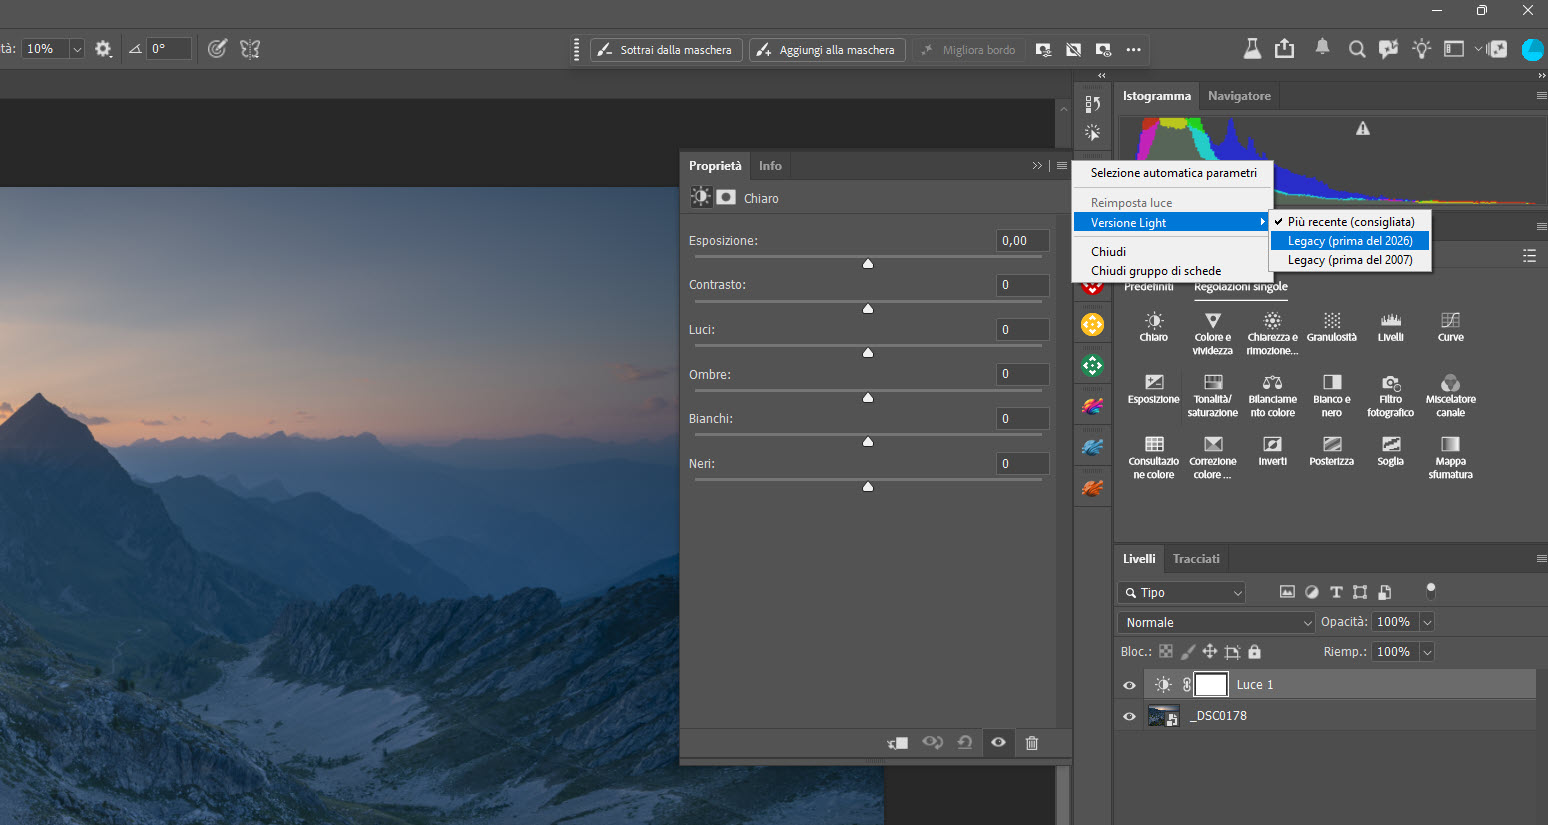
Task: Add a Livelli adjustment
Action: (1390, 327)
